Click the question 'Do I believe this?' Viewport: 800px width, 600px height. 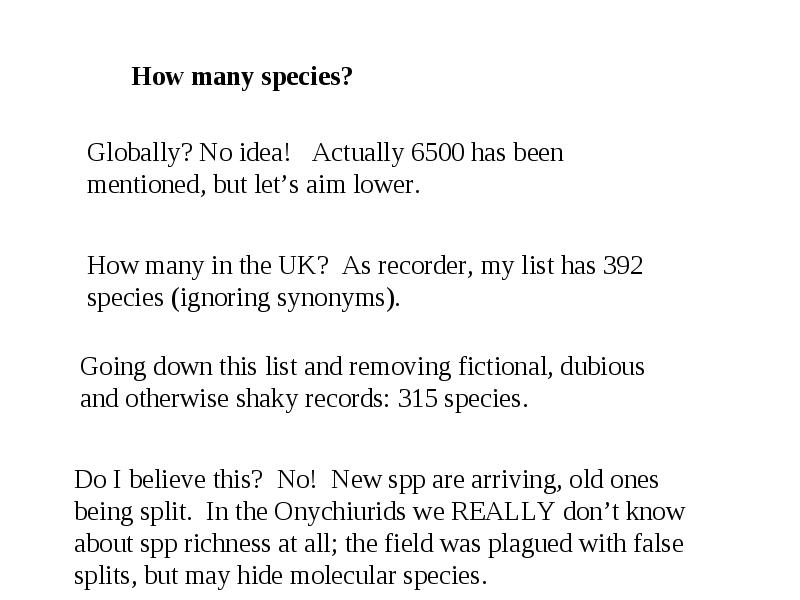pyautogui.click(x=168, y=480)
